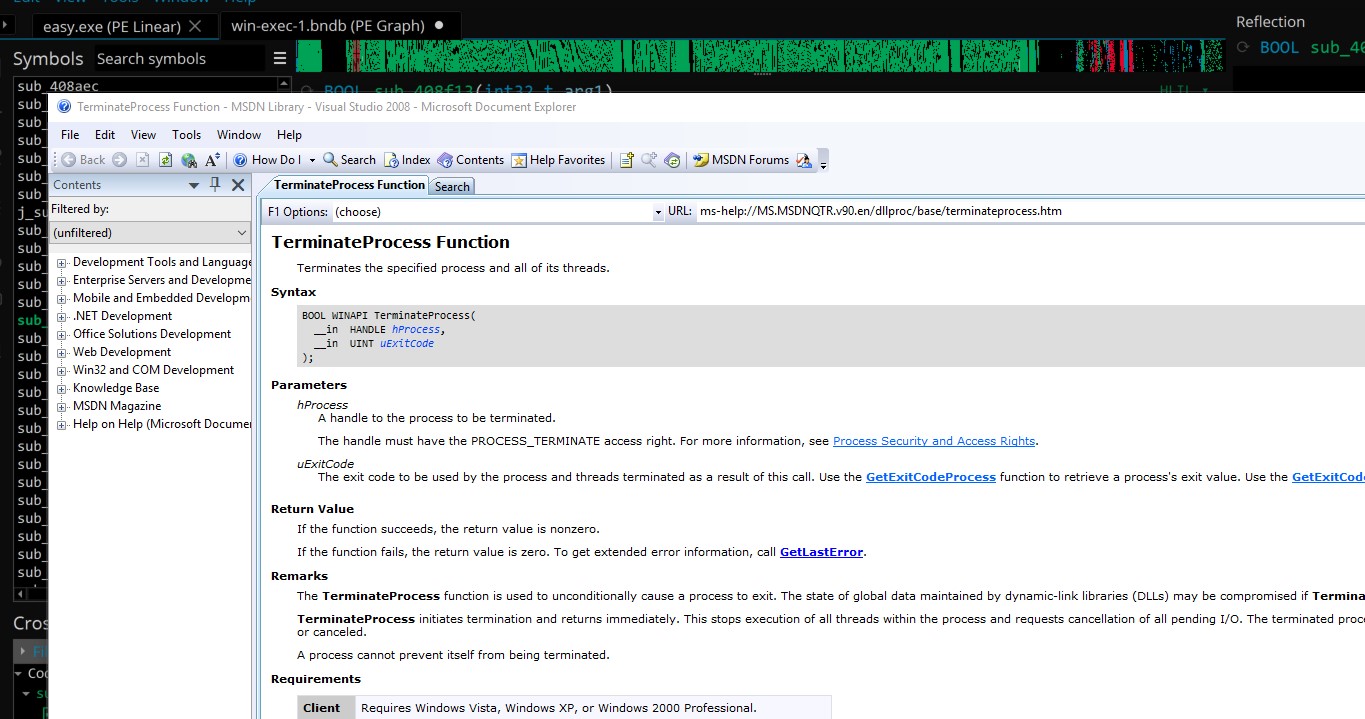Open the Edit menu in Document Explorer
1365x719 pixels.
click(x=105, y=135)
